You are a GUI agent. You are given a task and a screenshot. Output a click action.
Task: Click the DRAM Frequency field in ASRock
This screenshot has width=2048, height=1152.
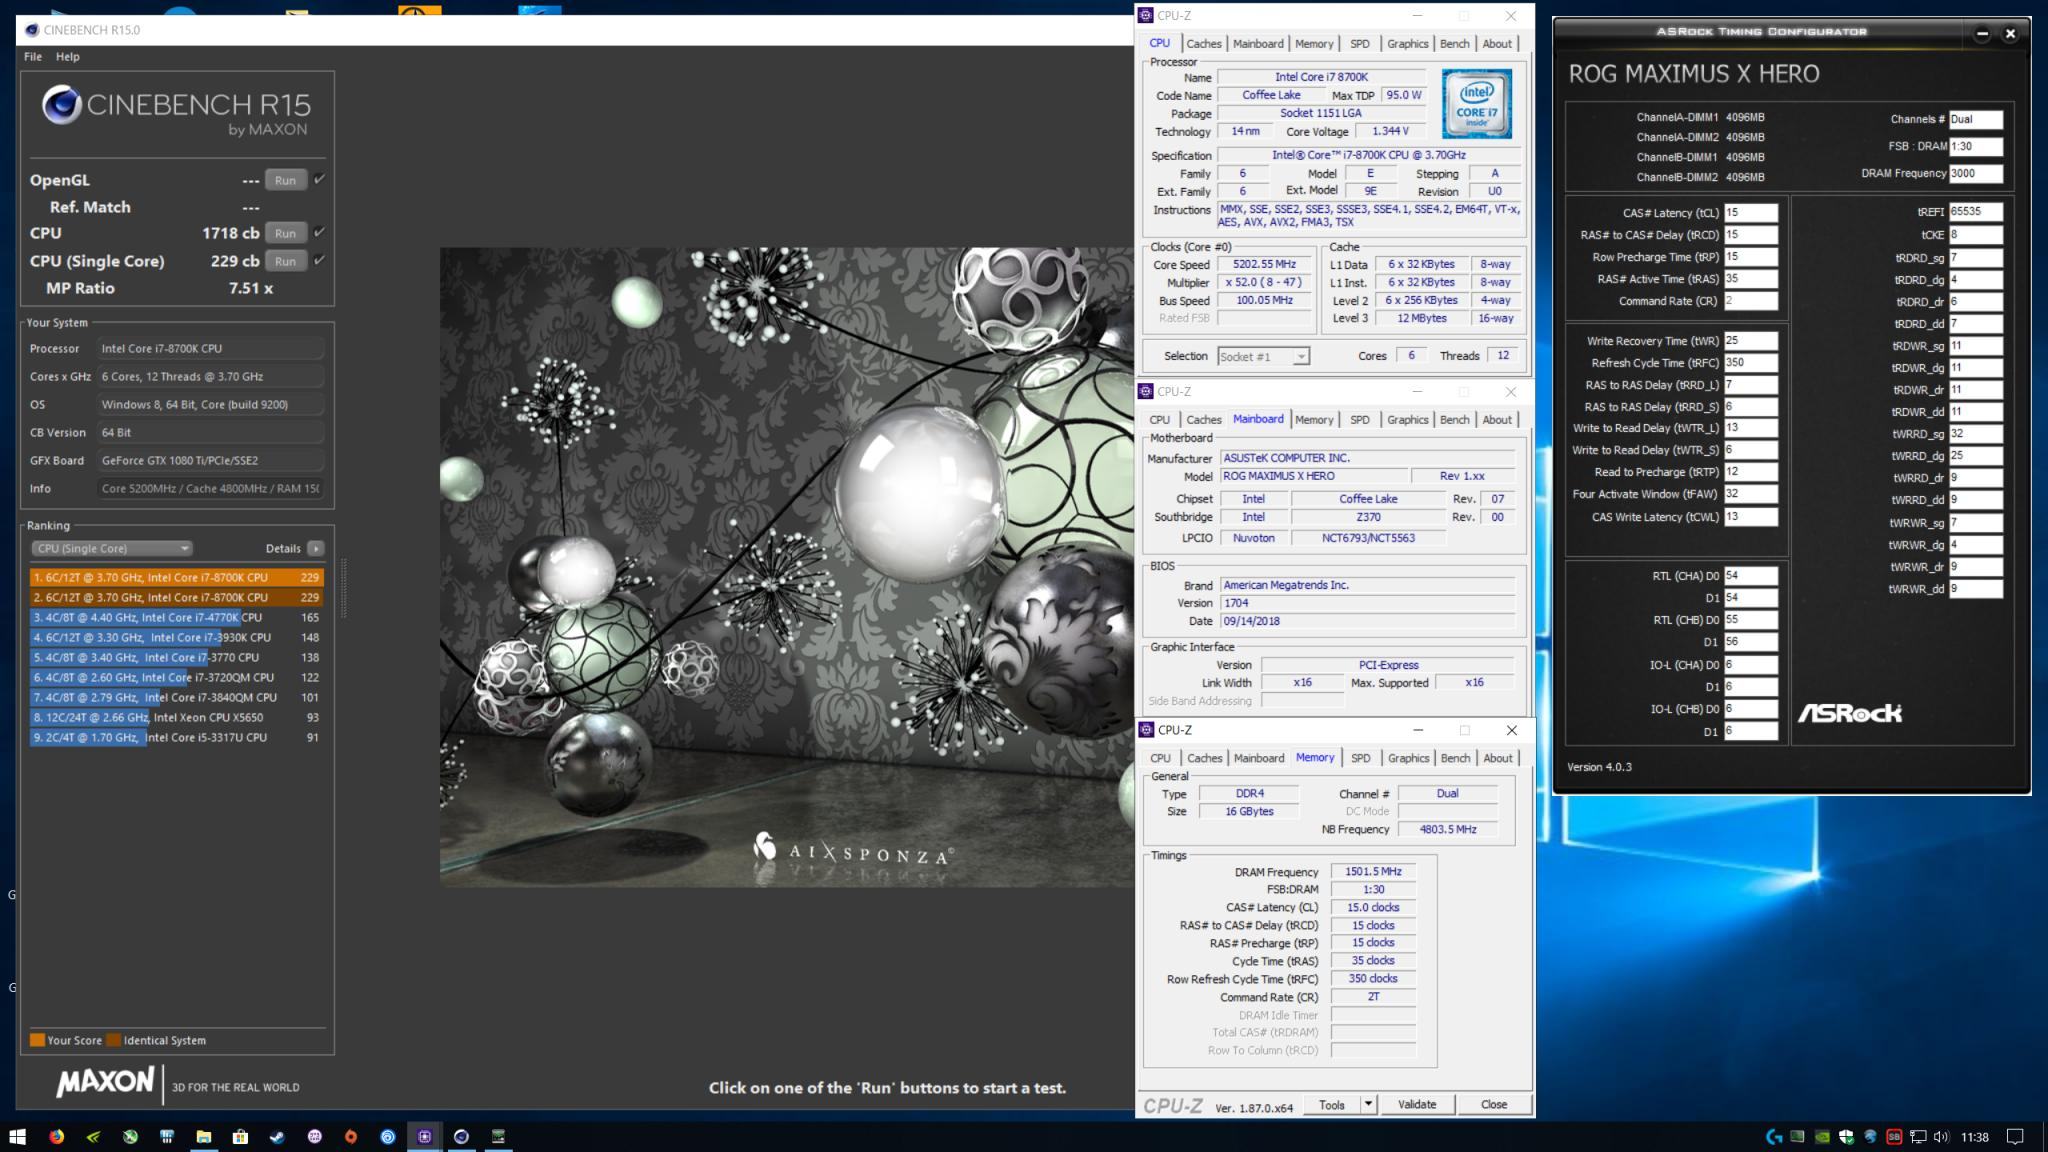[1975, 173]
